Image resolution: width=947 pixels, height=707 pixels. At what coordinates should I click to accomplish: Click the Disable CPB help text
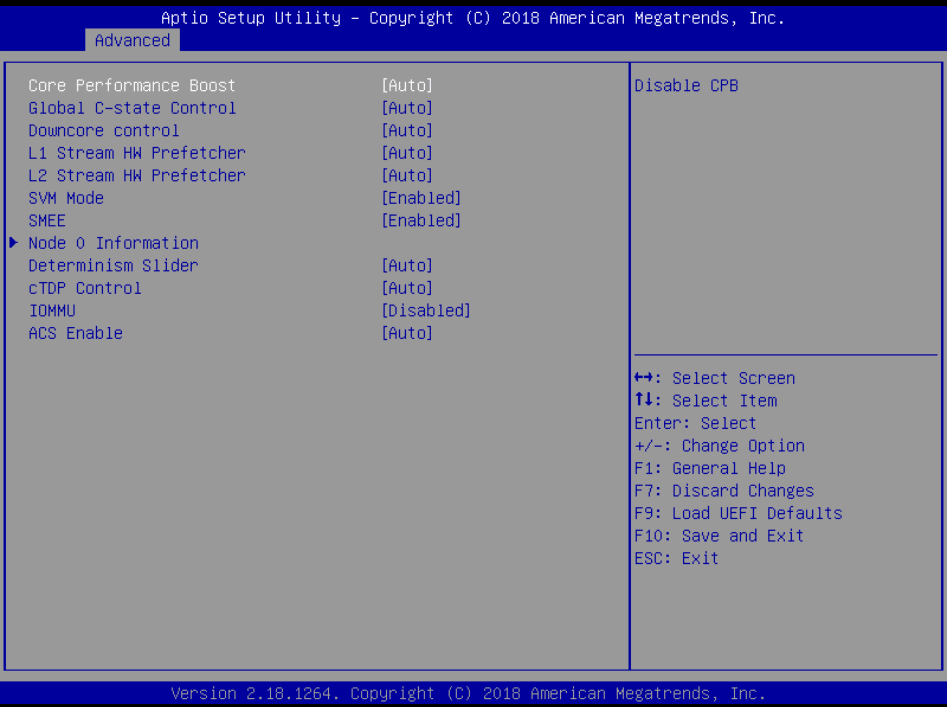point(687,86)
